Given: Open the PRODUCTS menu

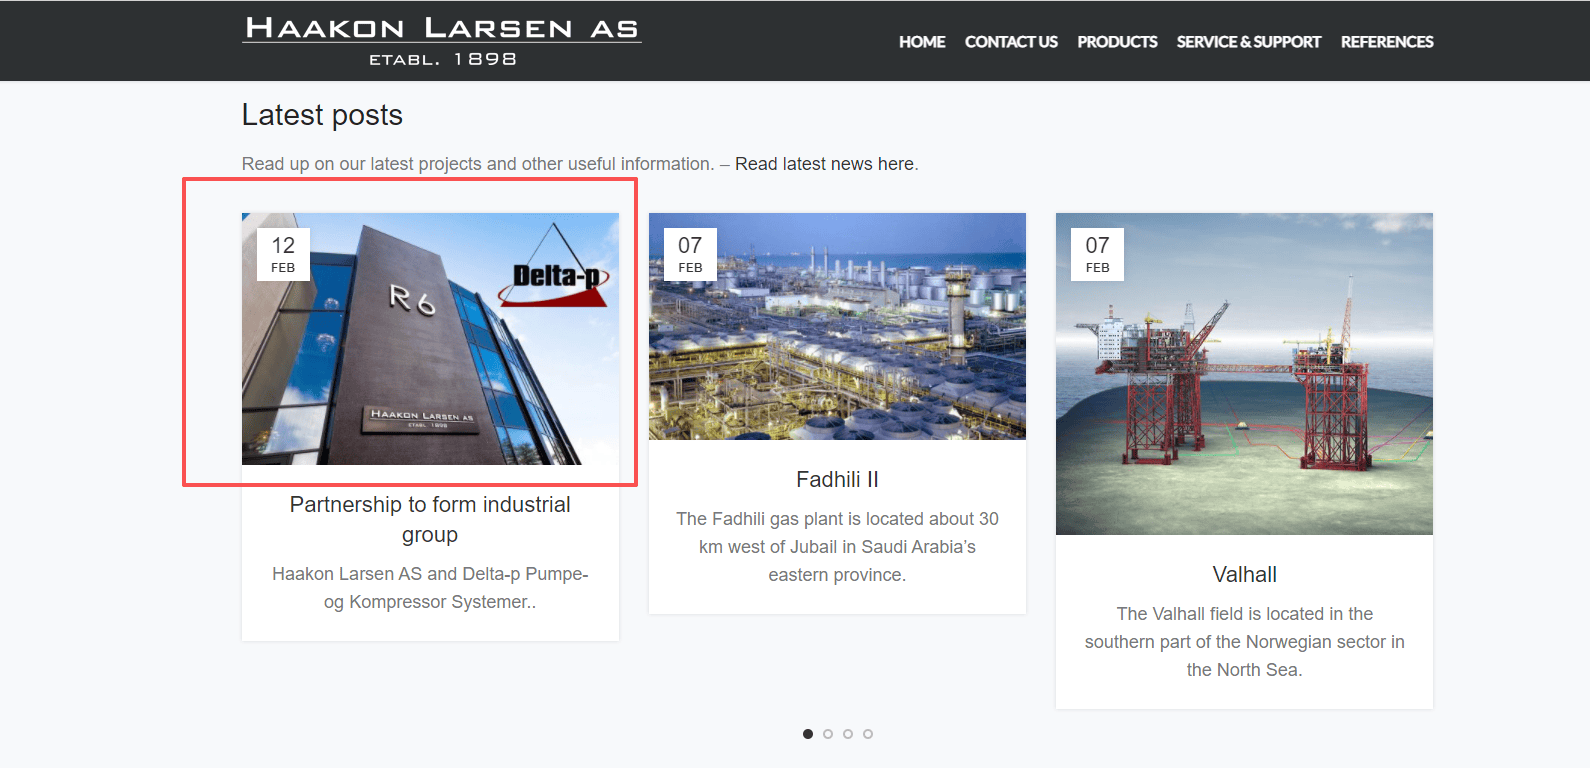Looking at the screenshot, I should [x=1117, y=42].
